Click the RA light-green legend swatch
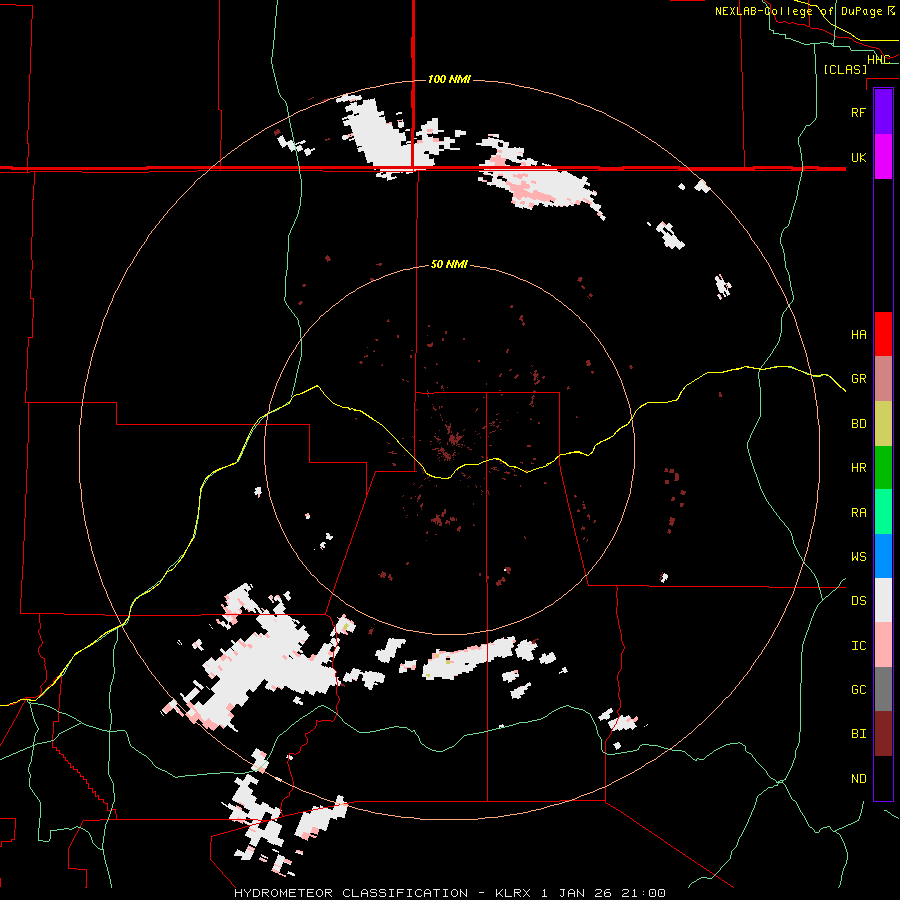900x900 pixels. (883, 512)
